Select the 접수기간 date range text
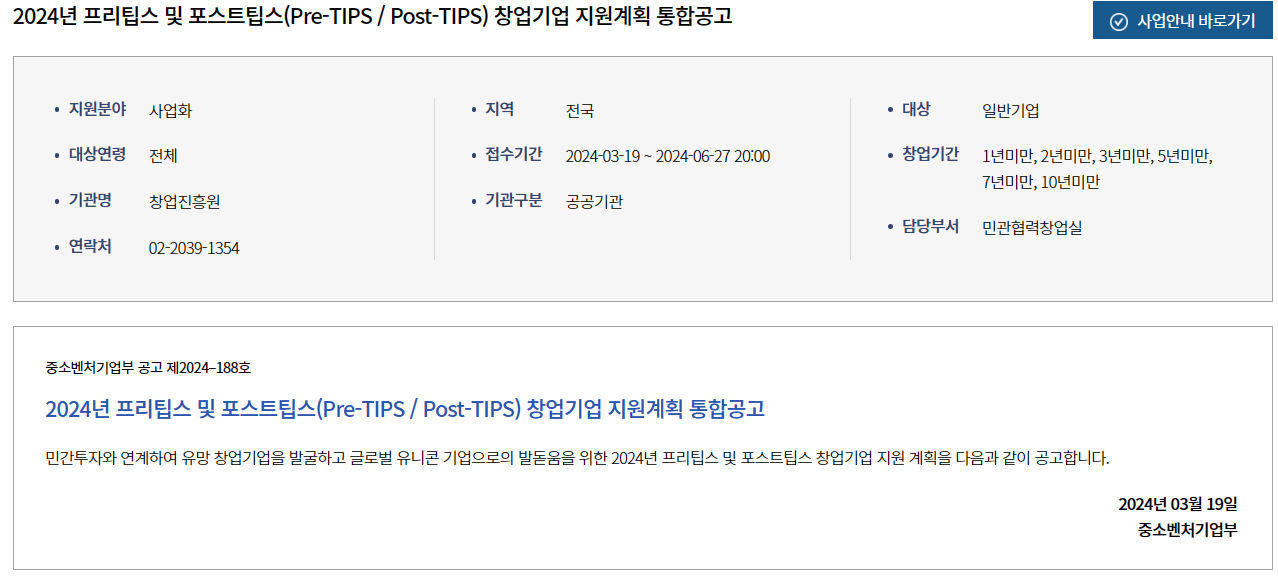The height and width of the screenshot is (577, 1278). (x=668, y=156)
